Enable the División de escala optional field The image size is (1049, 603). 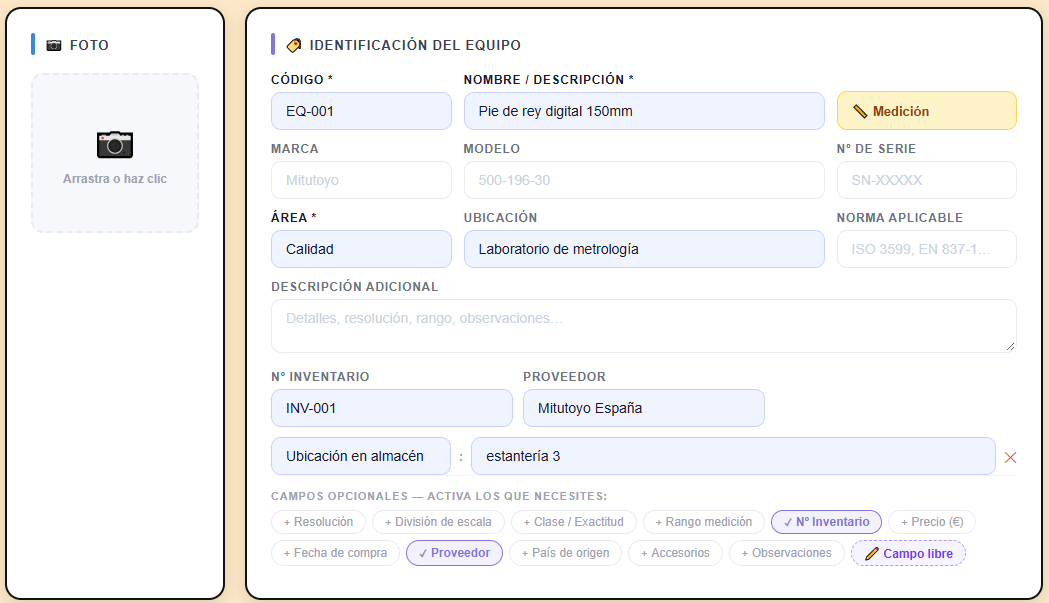click(x=438, y=522)
